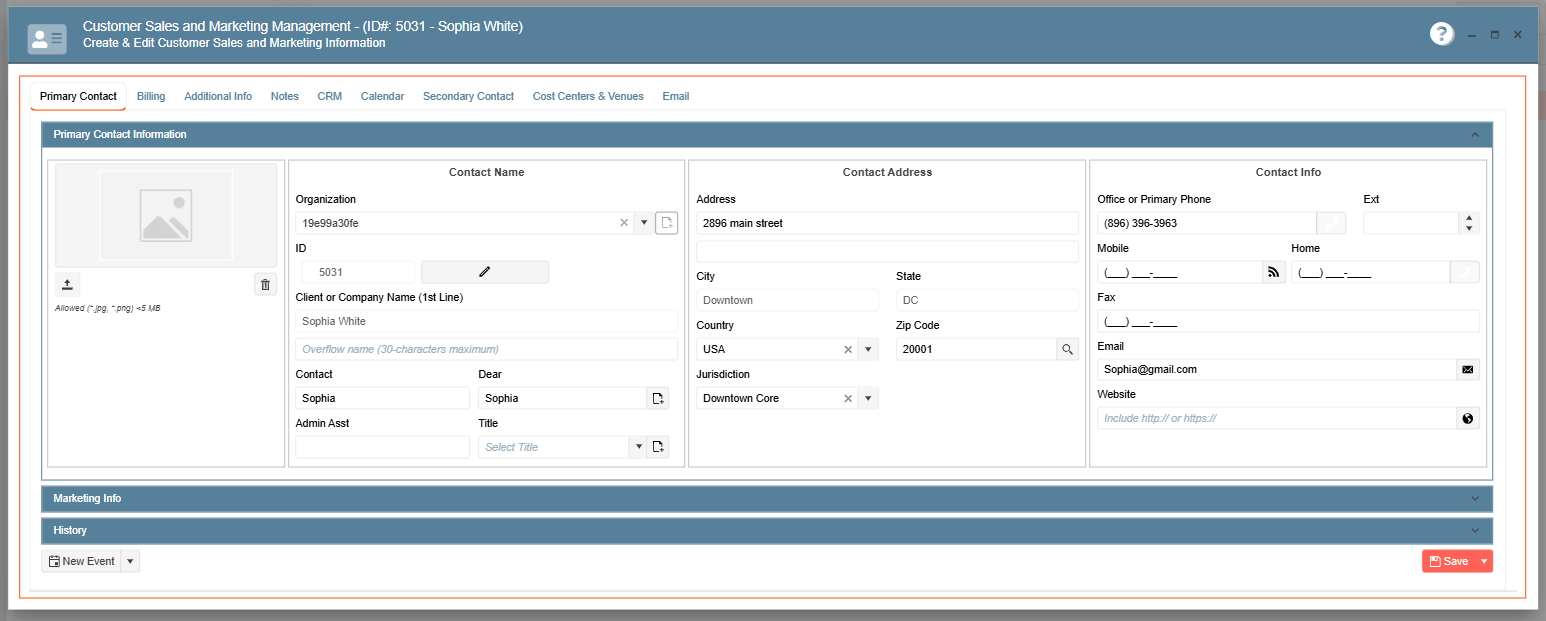Click the pencil edit ID button
The image size is (1546, 621).
coord(485,272)
